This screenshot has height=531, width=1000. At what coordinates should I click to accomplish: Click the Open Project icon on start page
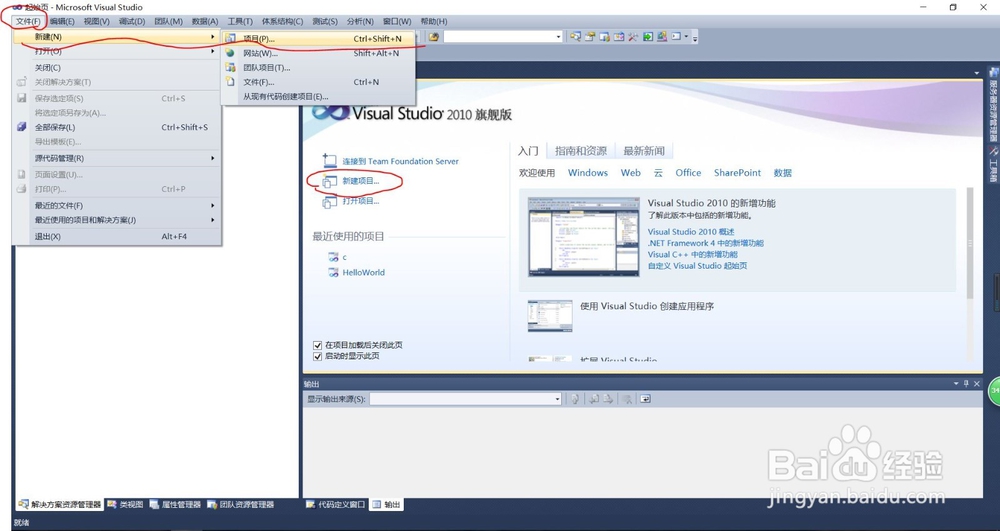tap(329, 201)
